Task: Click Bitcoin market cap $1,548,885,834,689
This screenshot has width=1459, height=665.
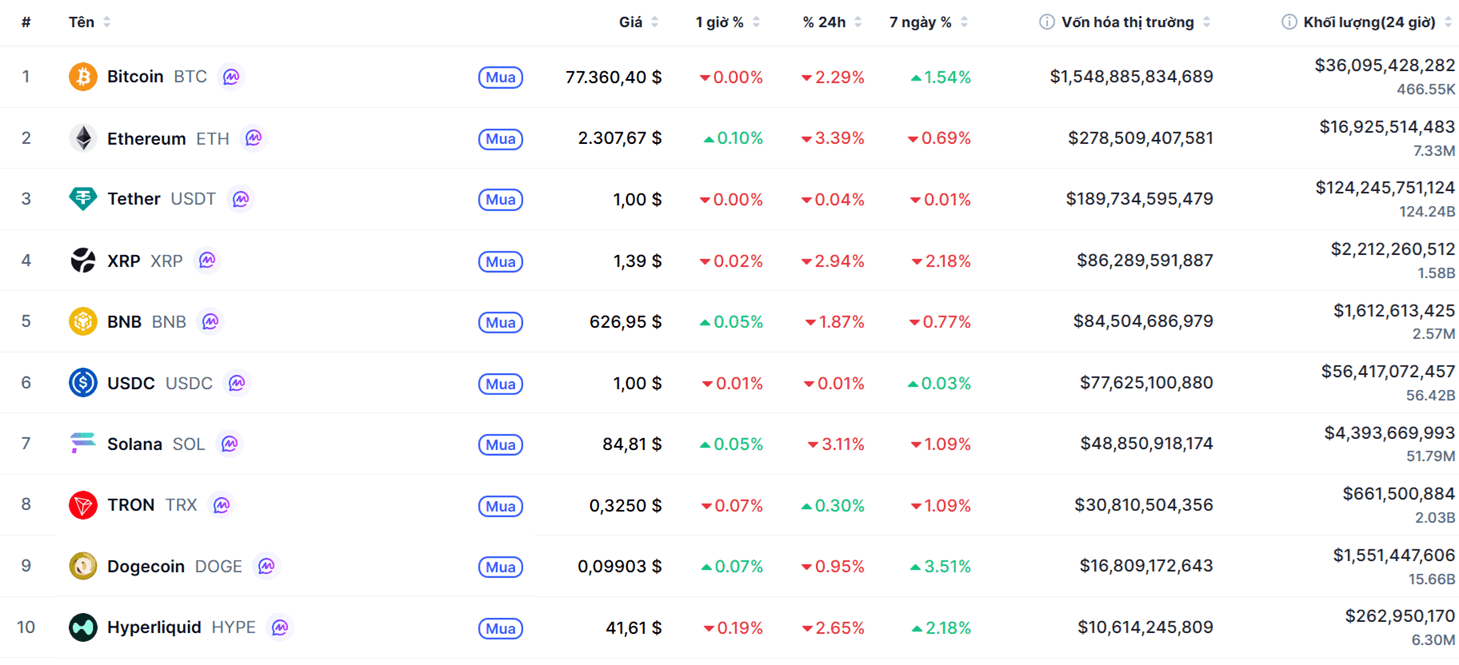Action: pyautogui.click(x=1131, y=77)
